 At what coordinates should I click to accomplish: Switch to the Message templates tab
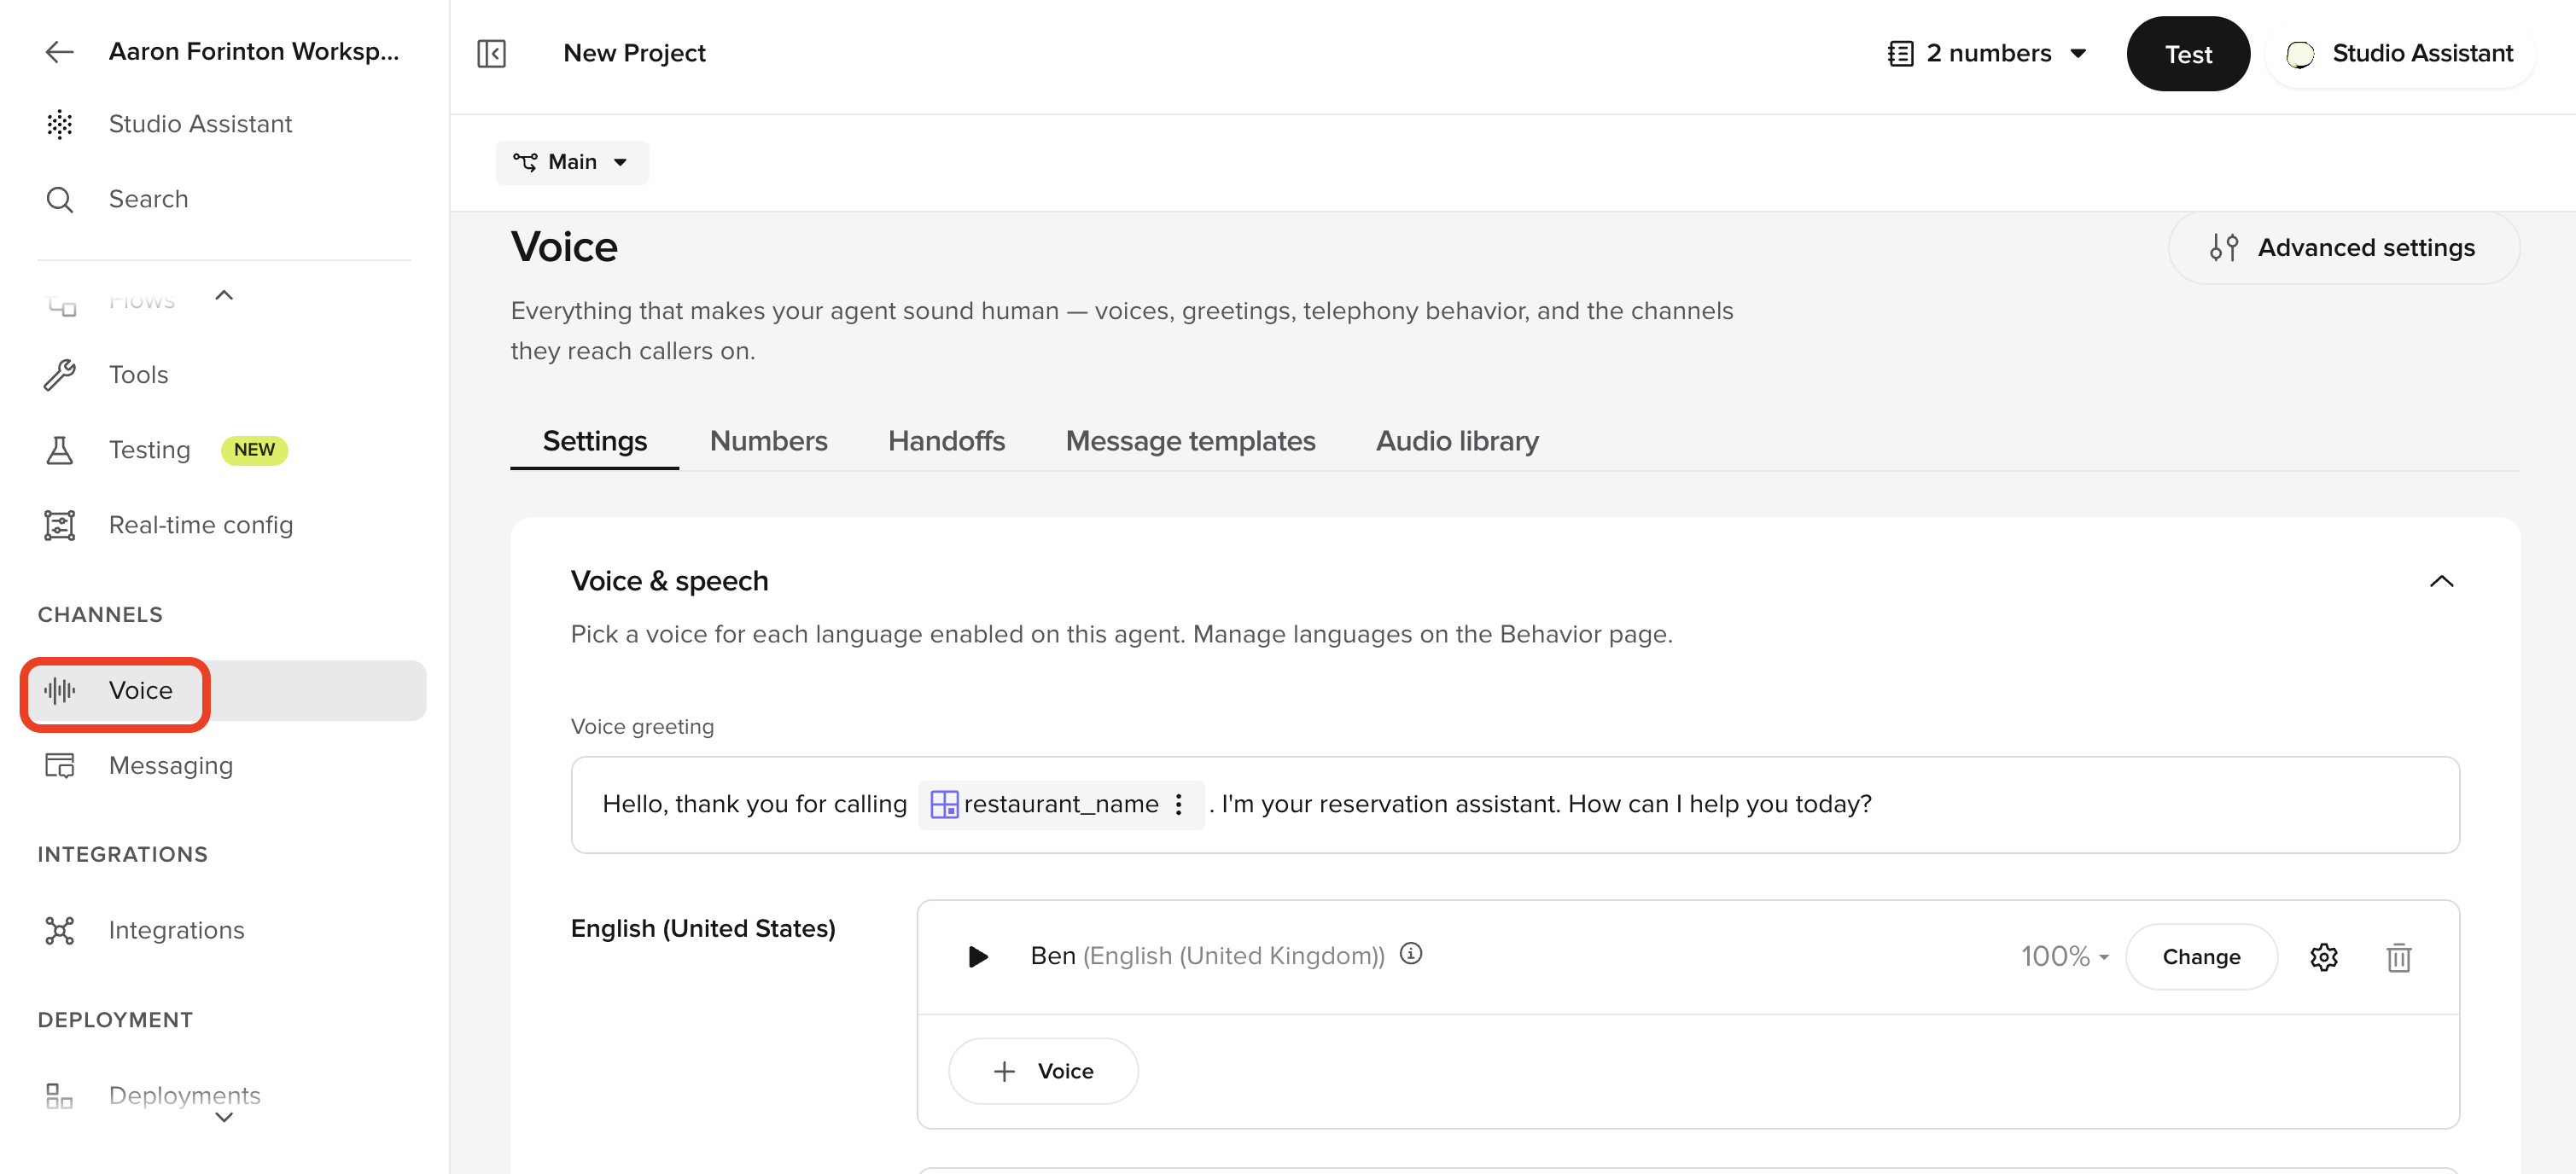1190,441
